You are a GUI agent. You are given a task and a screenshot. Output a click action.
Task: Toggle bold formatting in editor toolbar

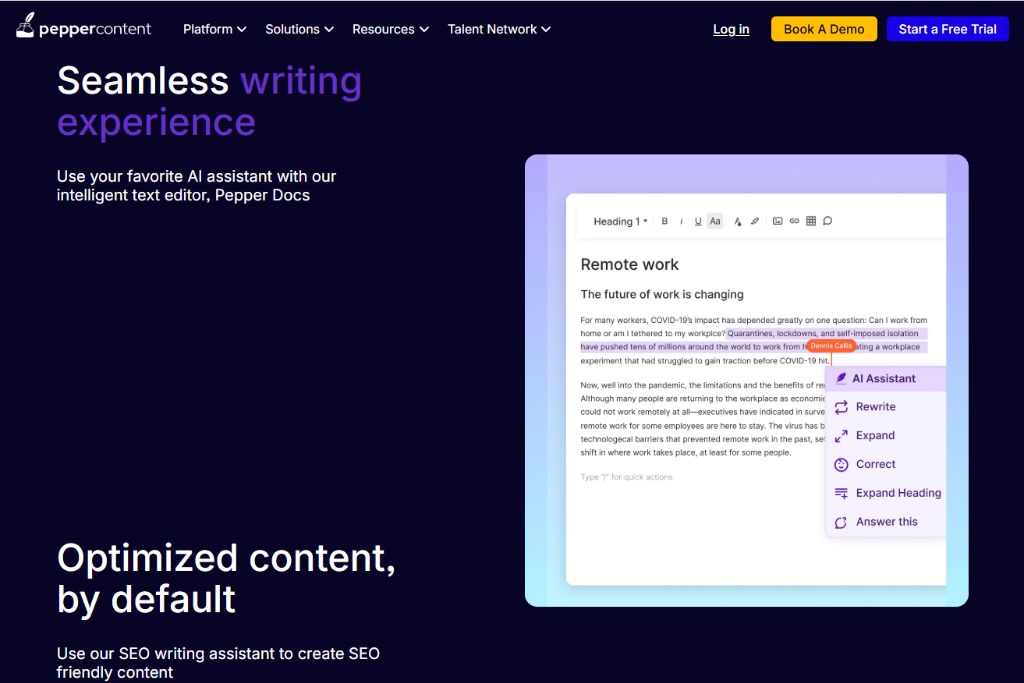click(665, 221)
